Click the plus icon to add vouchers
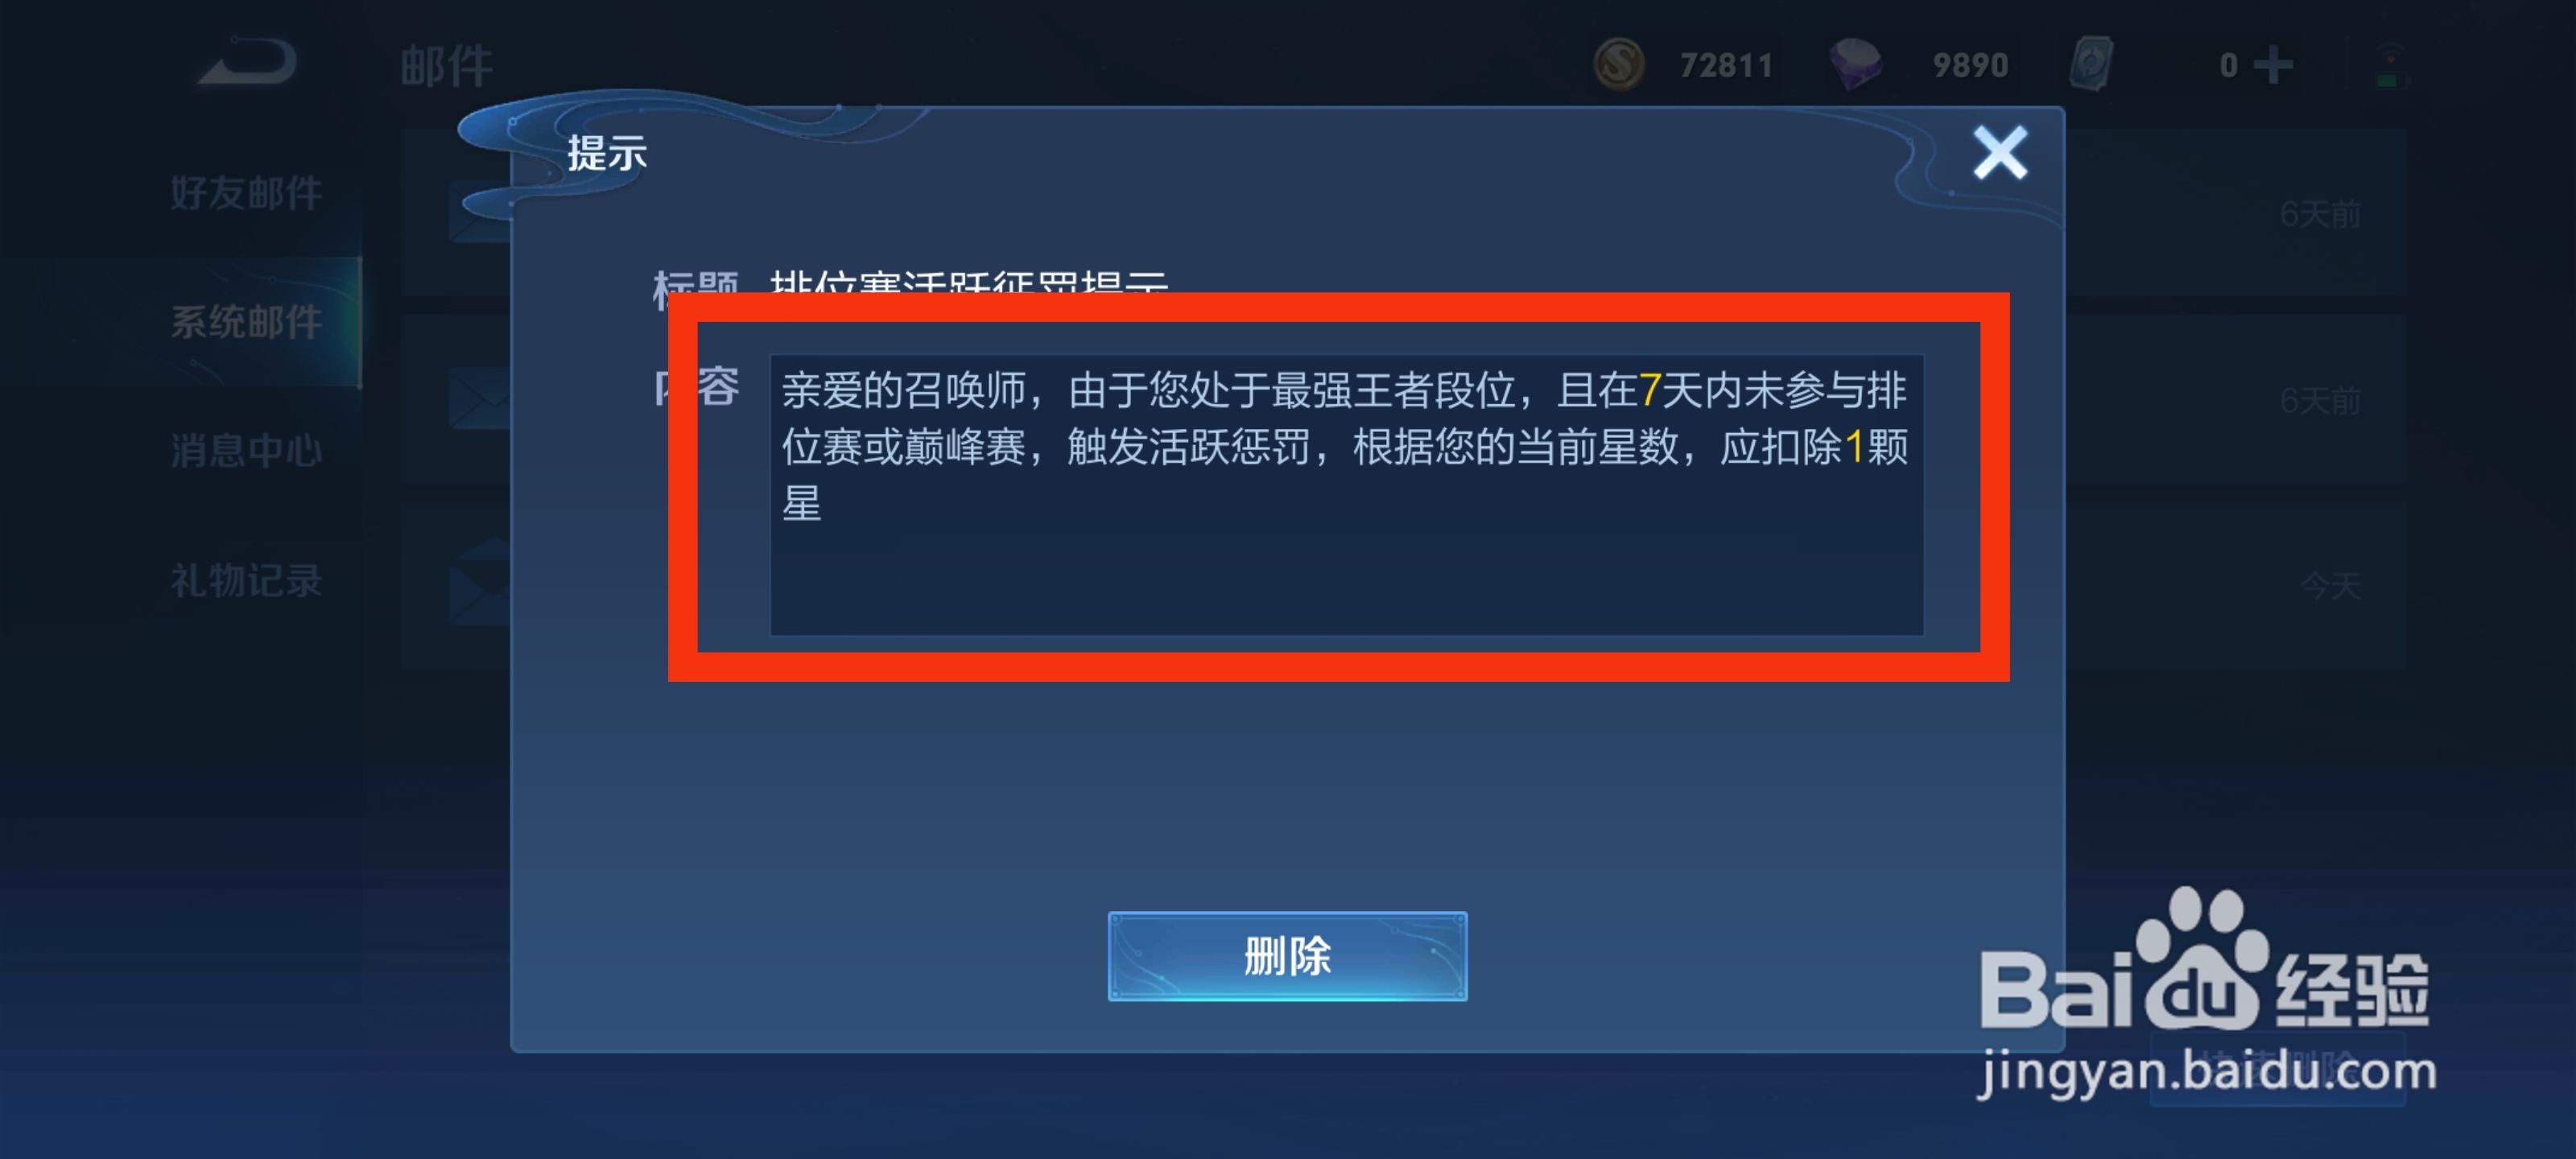The width and height of the screenshot is (2576, 1159). tap(2272, 65)
